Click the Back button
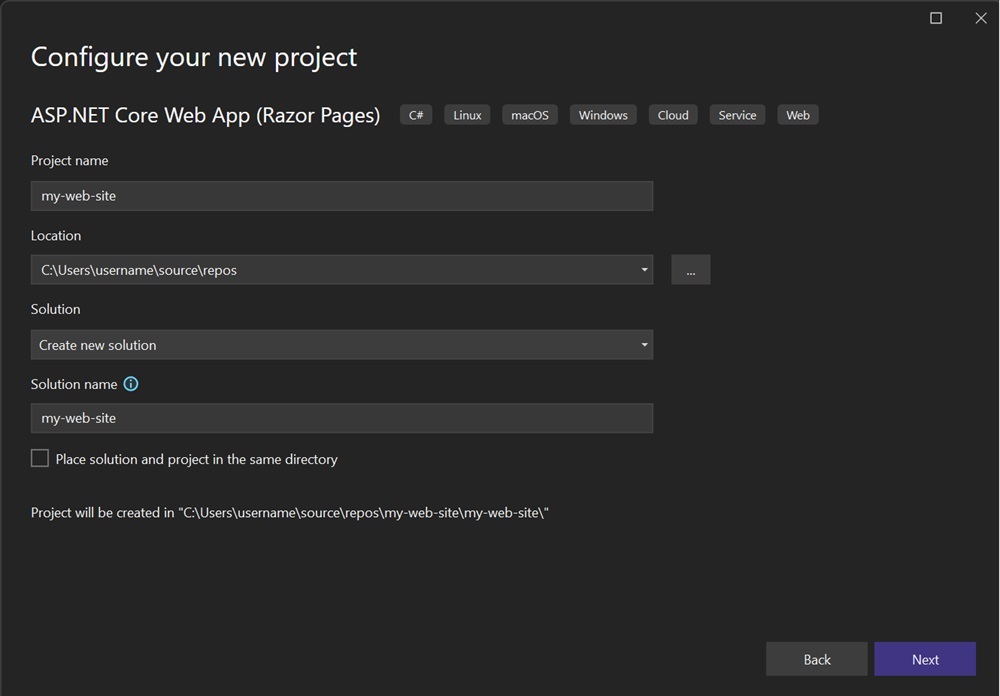This screenshot has height=696, width=1000. [x=816, y=659]
